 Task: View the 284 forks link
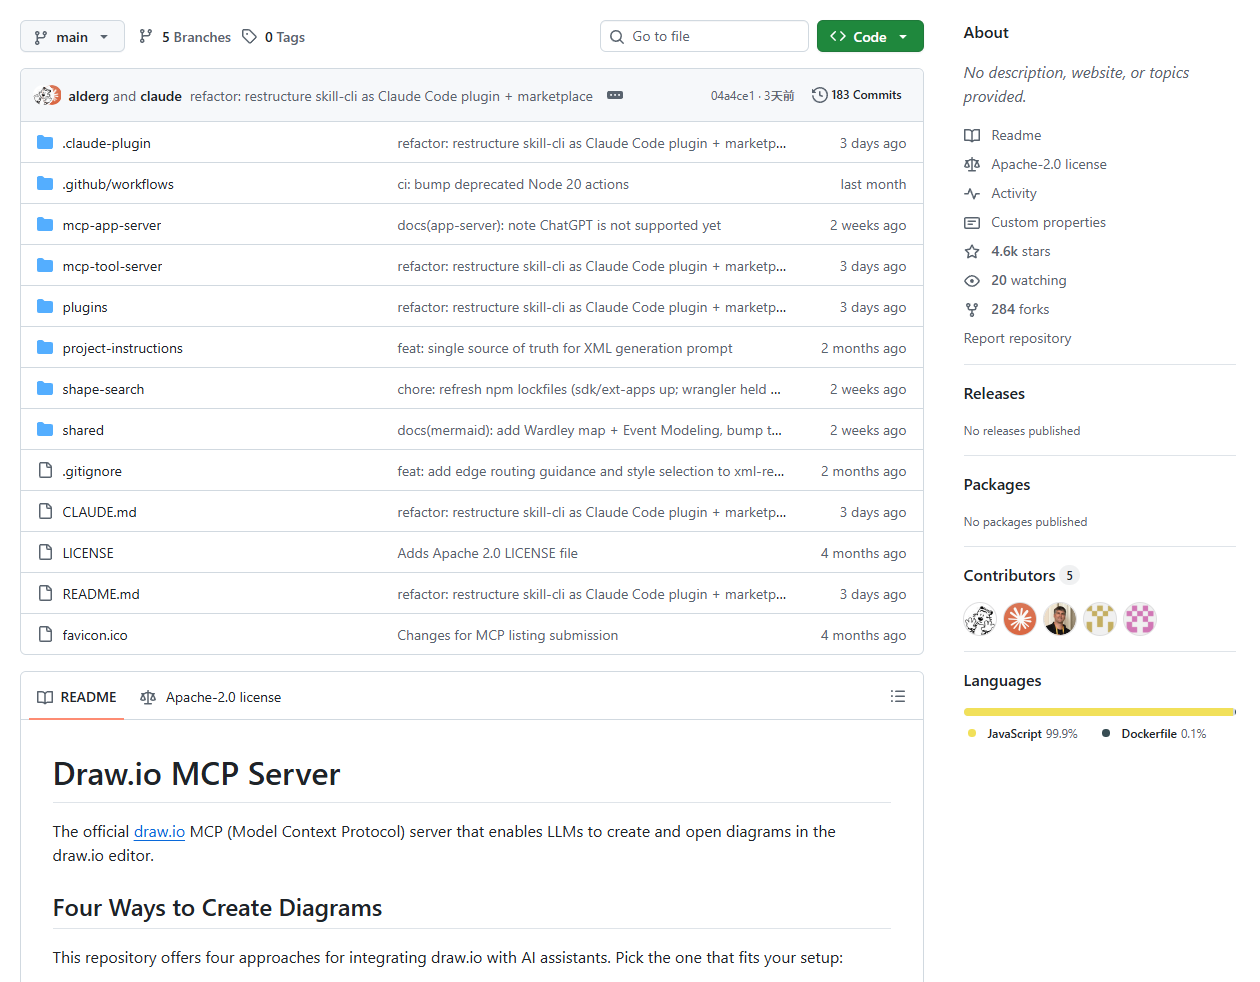click(1020, 309)
